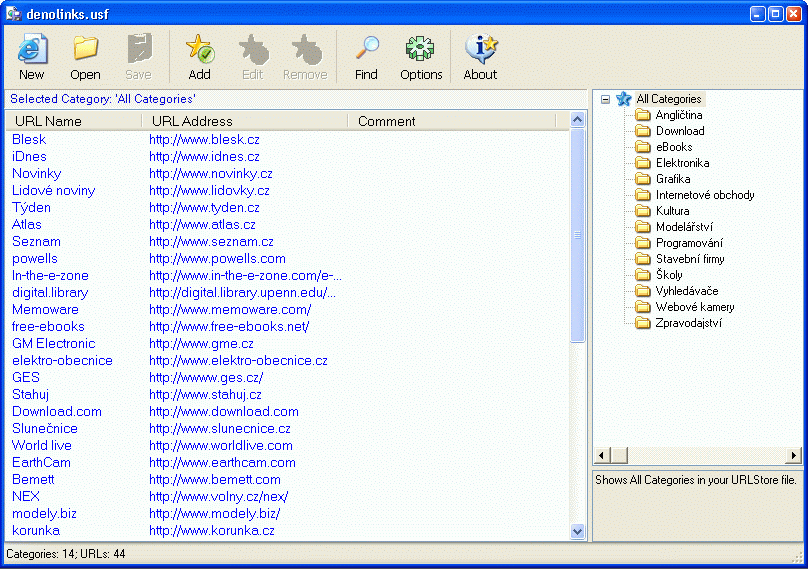808x569 pixels.
Task: Select the Novinky URL entry
Action: (37, 174)
